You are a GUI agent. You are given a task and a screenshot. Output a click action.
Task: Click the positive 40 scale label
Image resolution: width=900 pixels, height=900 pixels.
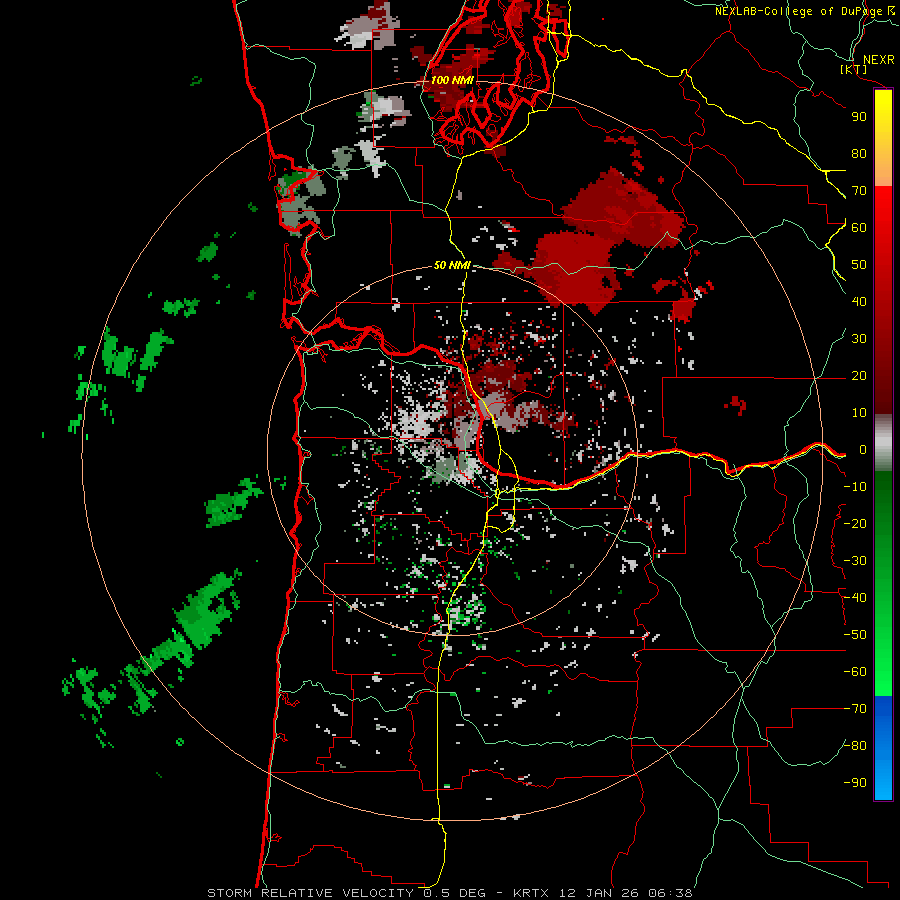[859, 302]
